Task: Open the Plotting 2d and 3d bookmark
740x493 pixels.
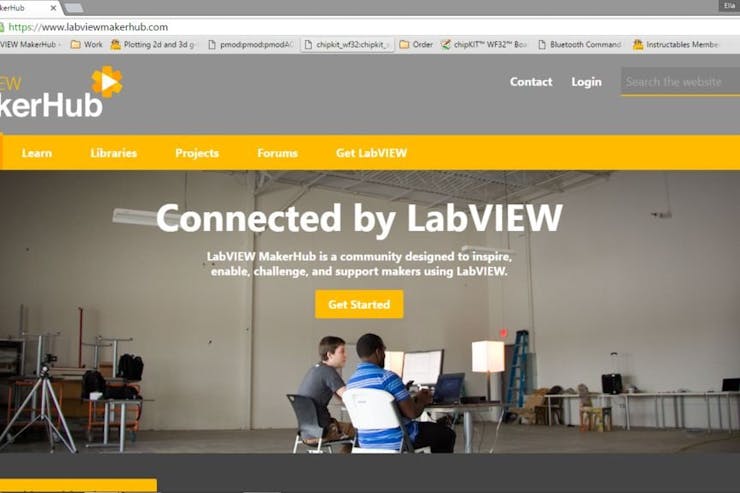Action: pos(153,44)
